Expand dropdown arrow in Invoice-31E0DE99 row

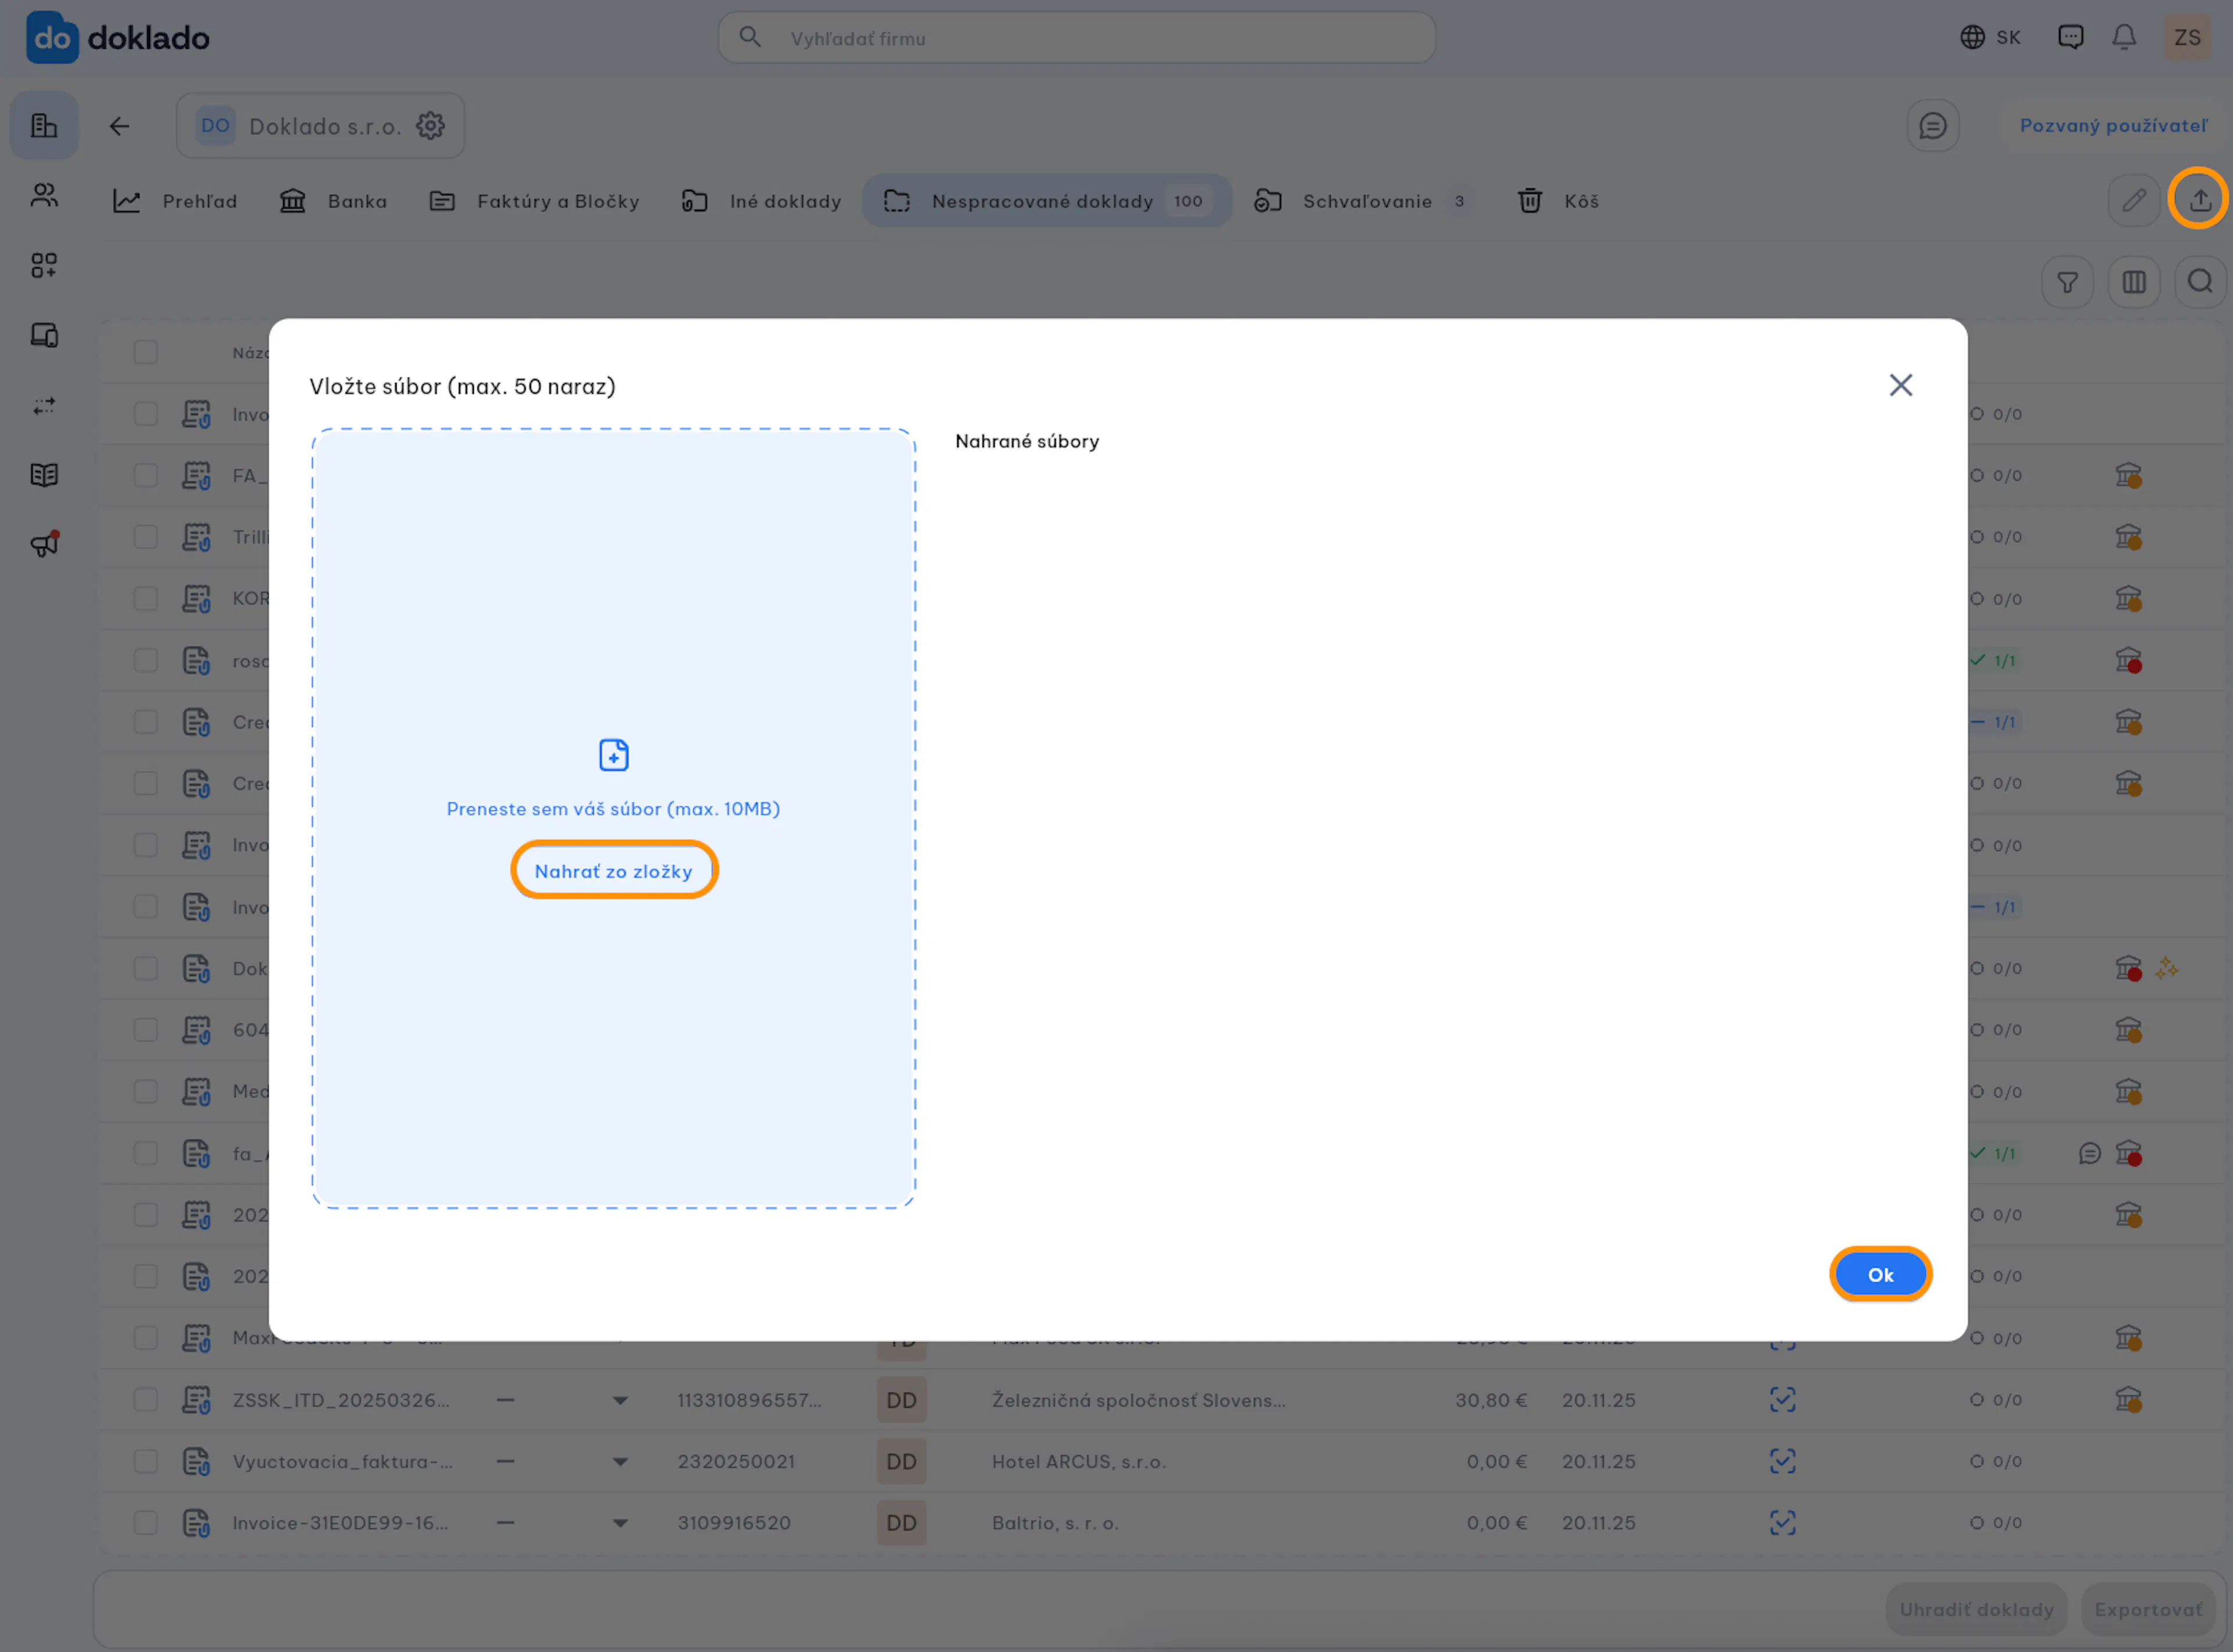click(621, 1525)
